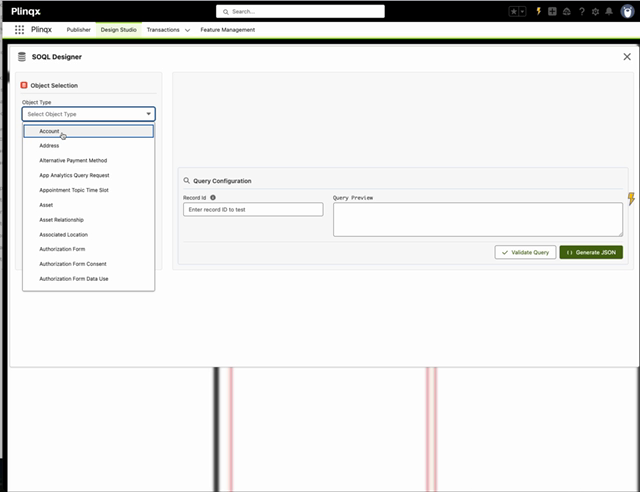
Task: Choose the Authorization Form Consent option
Action: click(x=89, y=264)
